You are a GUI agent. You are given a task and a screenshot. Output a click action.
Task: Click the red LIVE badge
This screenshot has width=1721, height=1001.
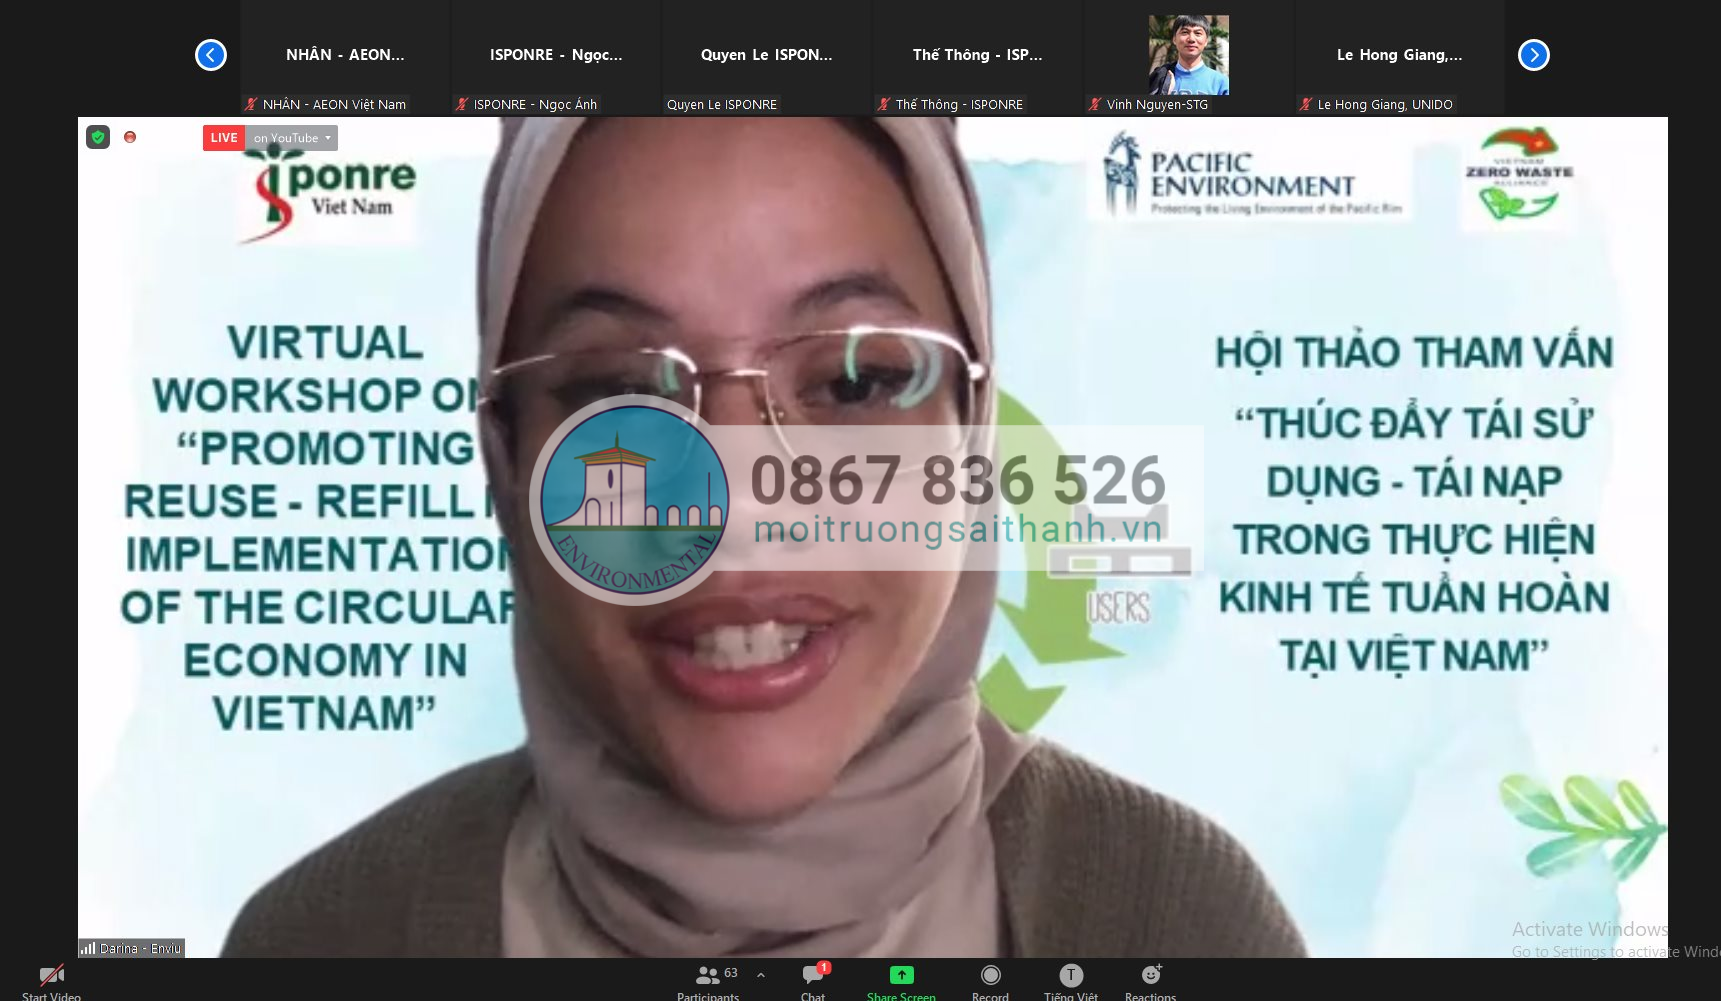click(224, 138)
